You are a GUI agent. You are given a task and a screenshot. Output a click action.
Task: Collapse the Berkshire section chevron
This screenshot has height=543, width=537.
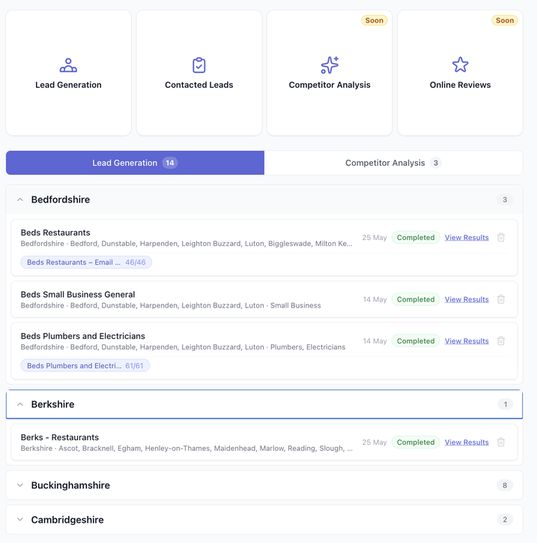[x=20, y=404]
